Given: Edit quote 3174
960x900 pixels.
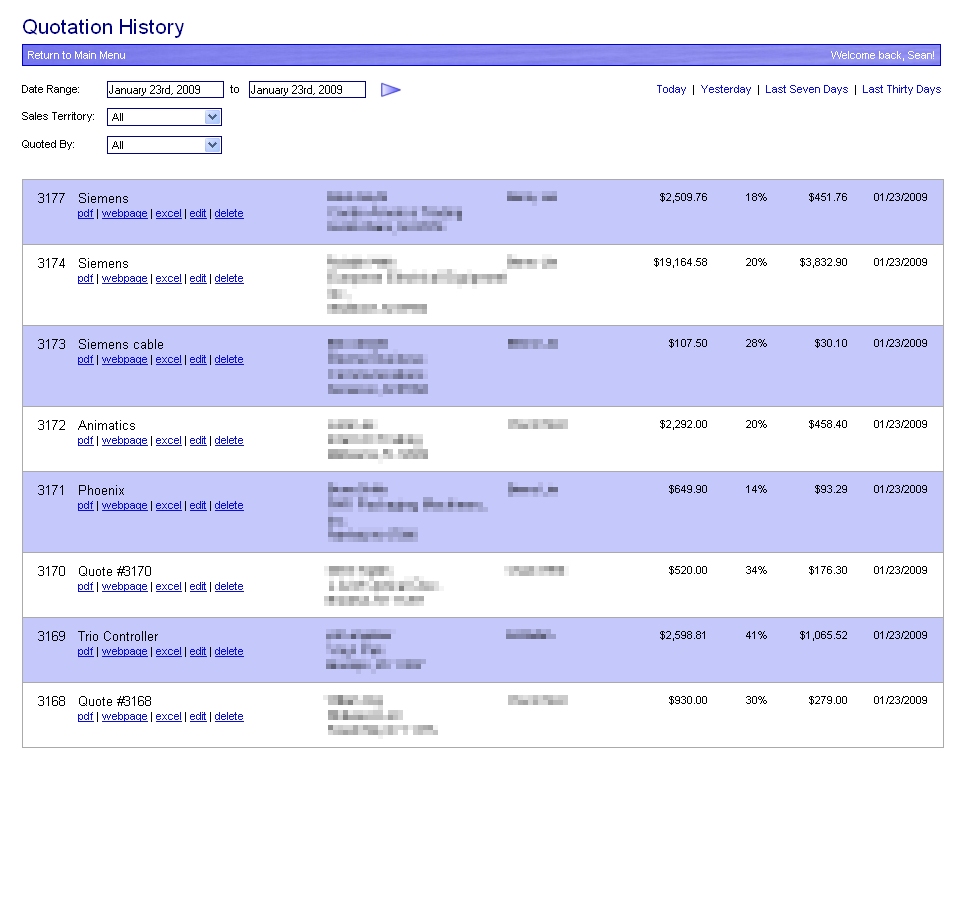Looking at the screenshot, I should click(x=198, y=279).
